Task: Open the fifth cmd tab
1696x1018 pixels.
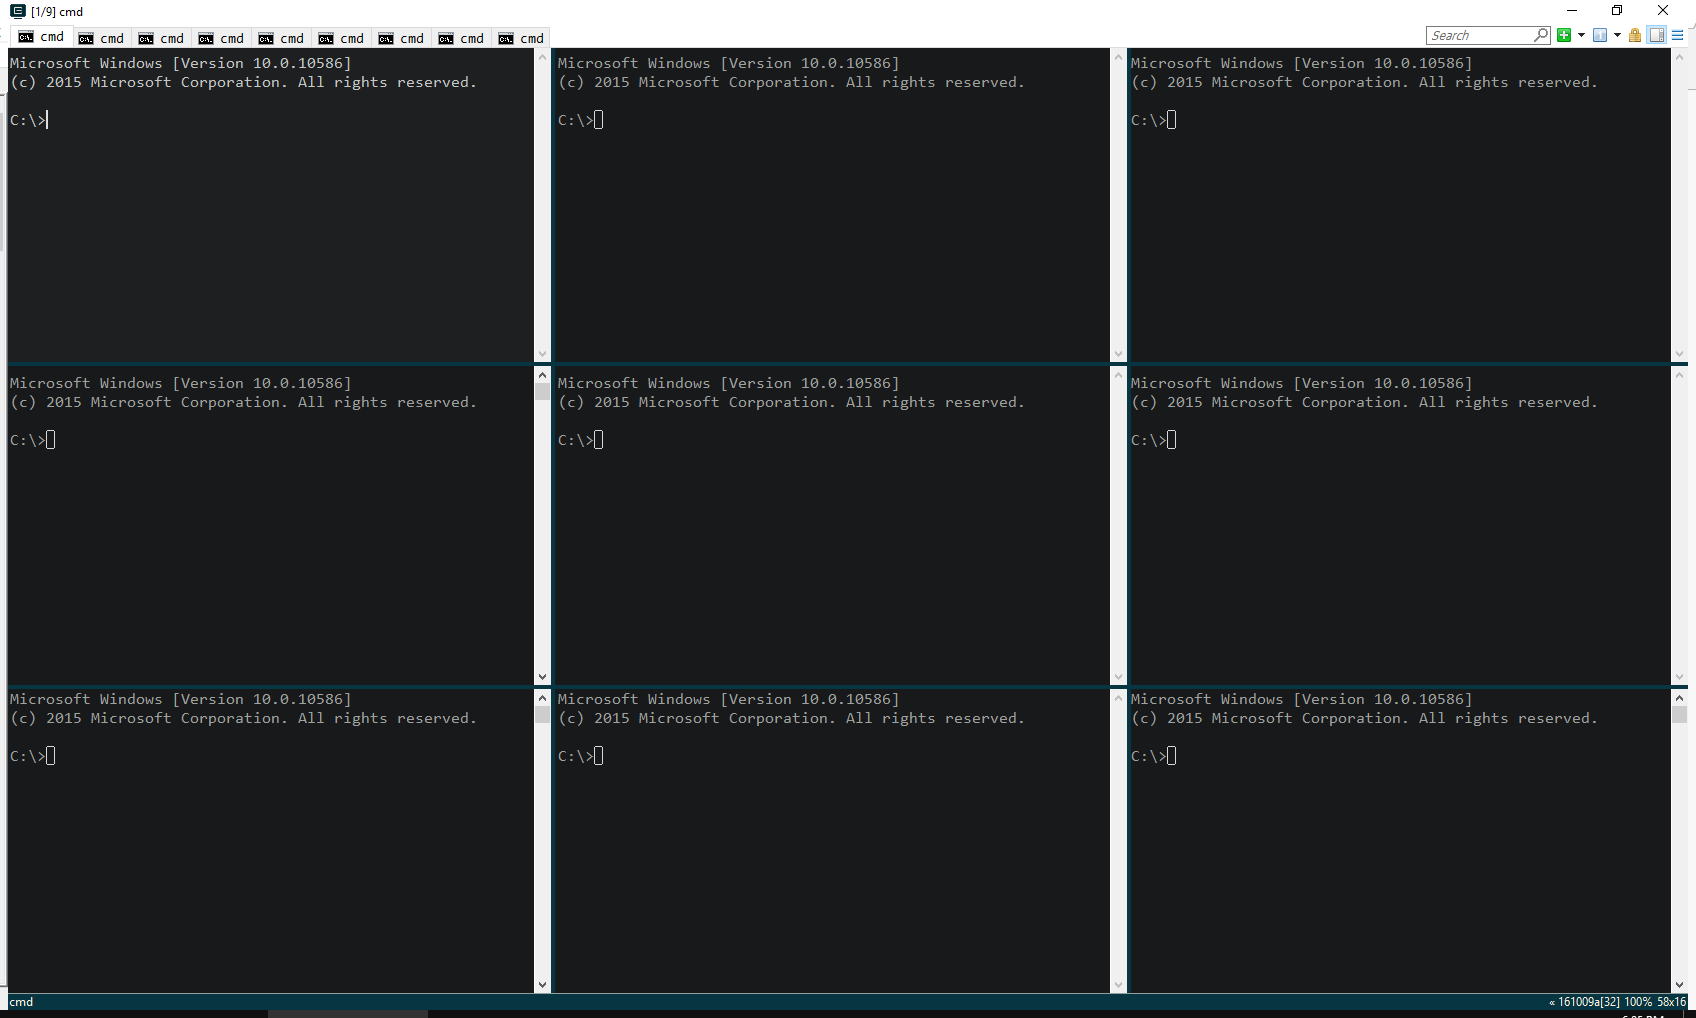Action: tap(281, 38)
